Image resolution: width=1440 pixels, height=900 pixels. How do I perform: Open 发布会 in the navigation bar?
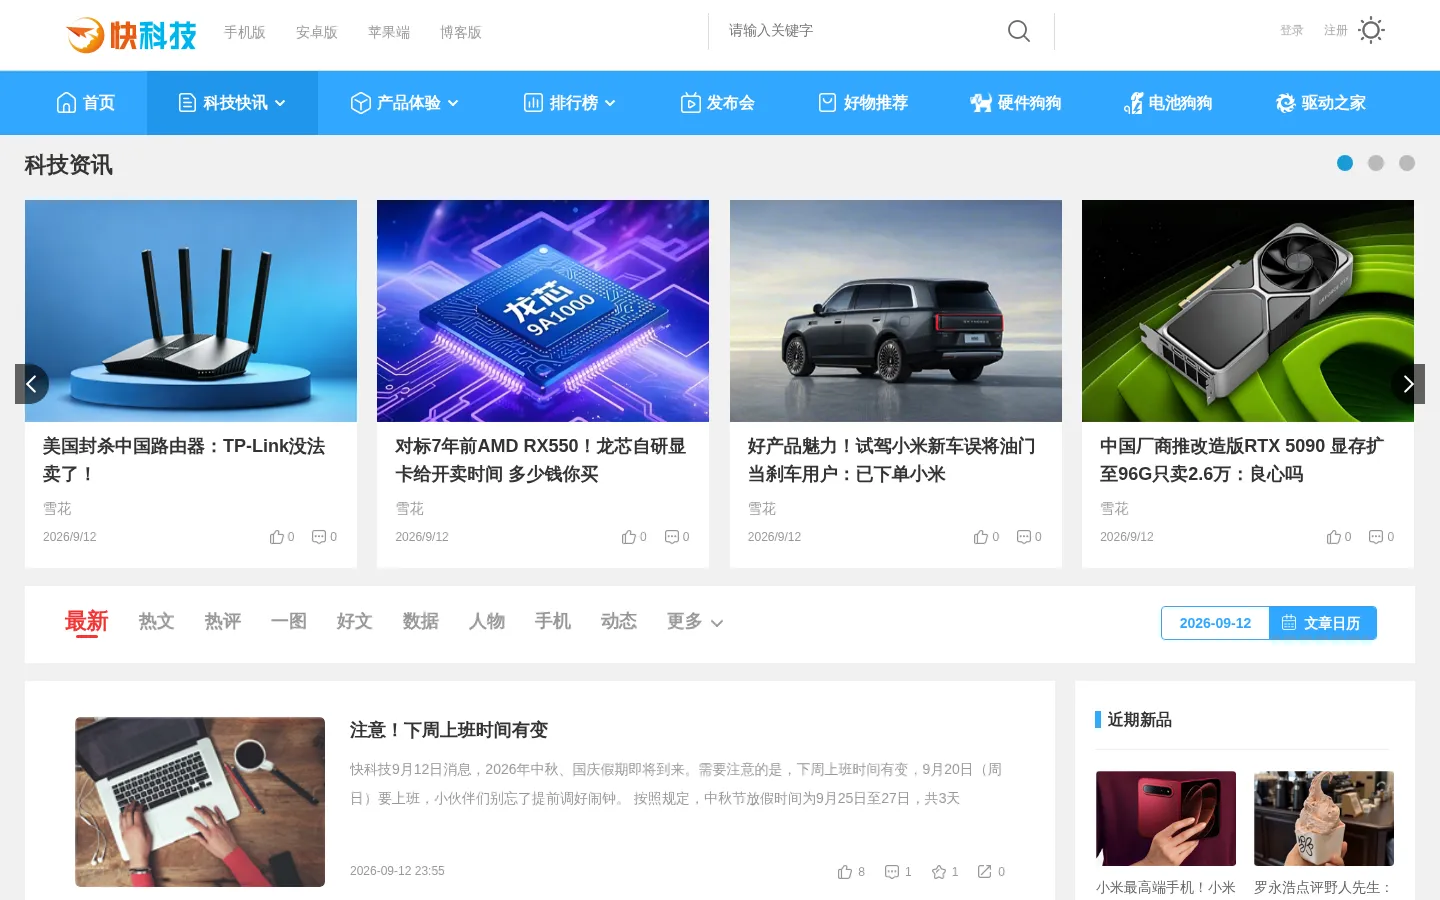pos(718,103)
